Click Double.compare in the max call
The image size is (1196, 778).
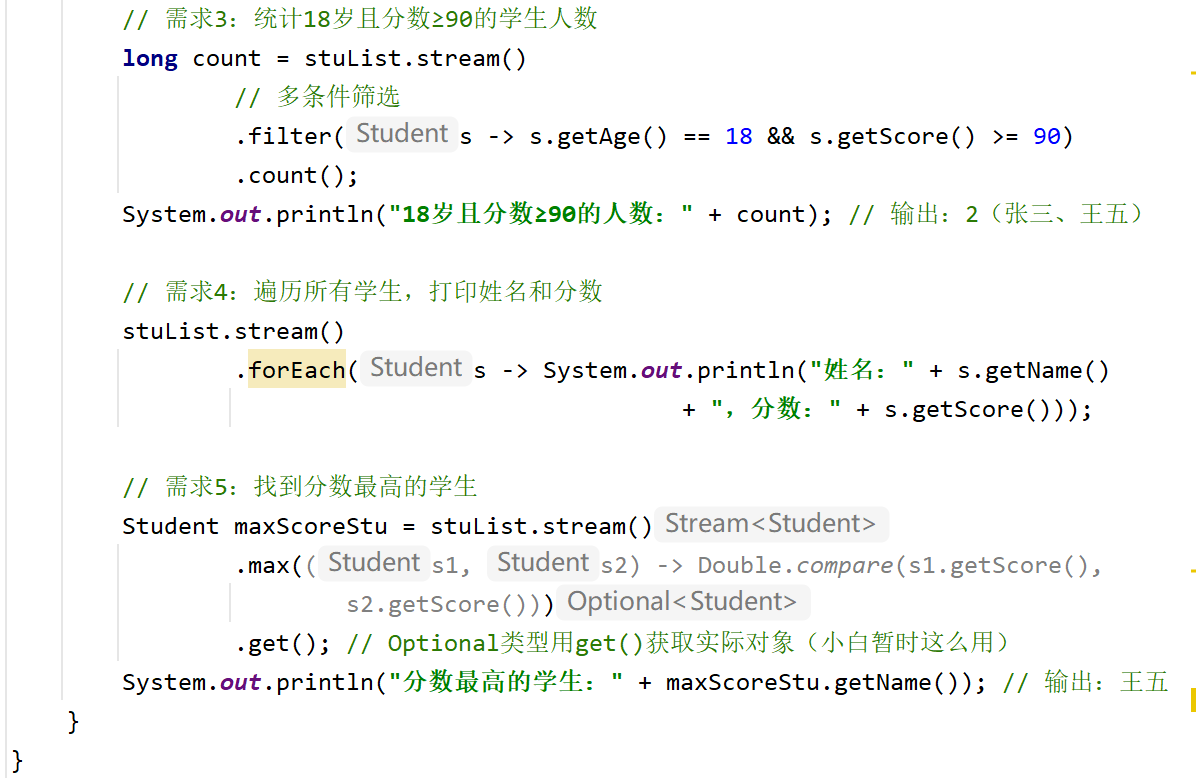coord(795,565)
